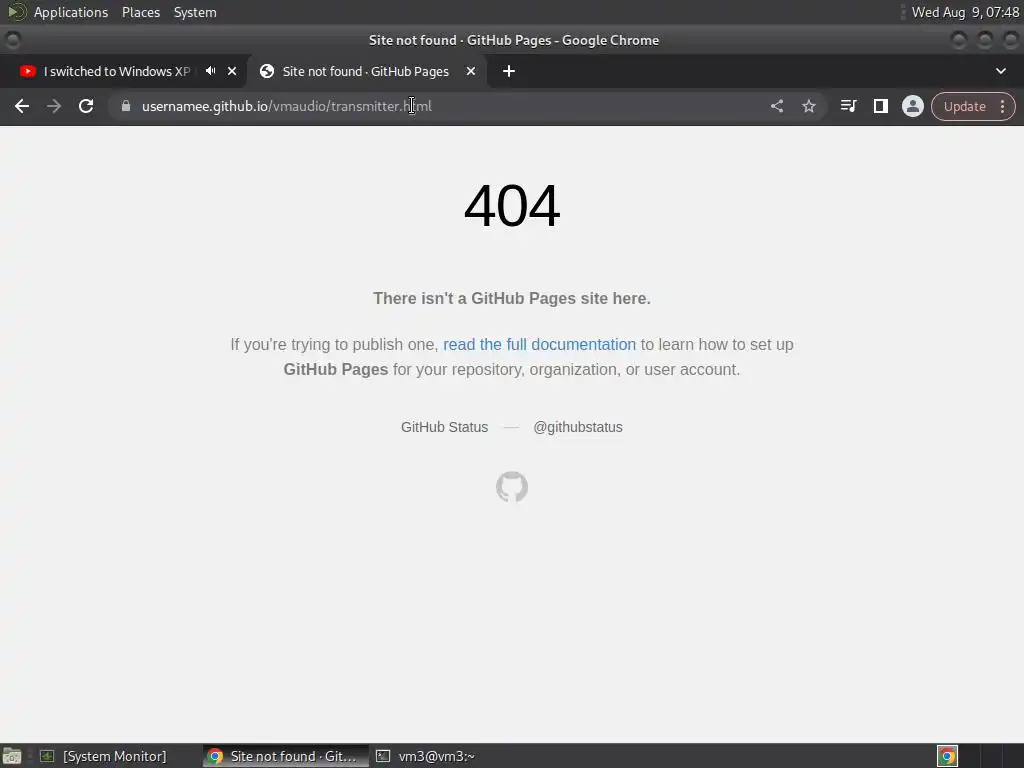Click the GitHub Octocat logo
This screenshot has height=768, width=1024.
point(512,487)
